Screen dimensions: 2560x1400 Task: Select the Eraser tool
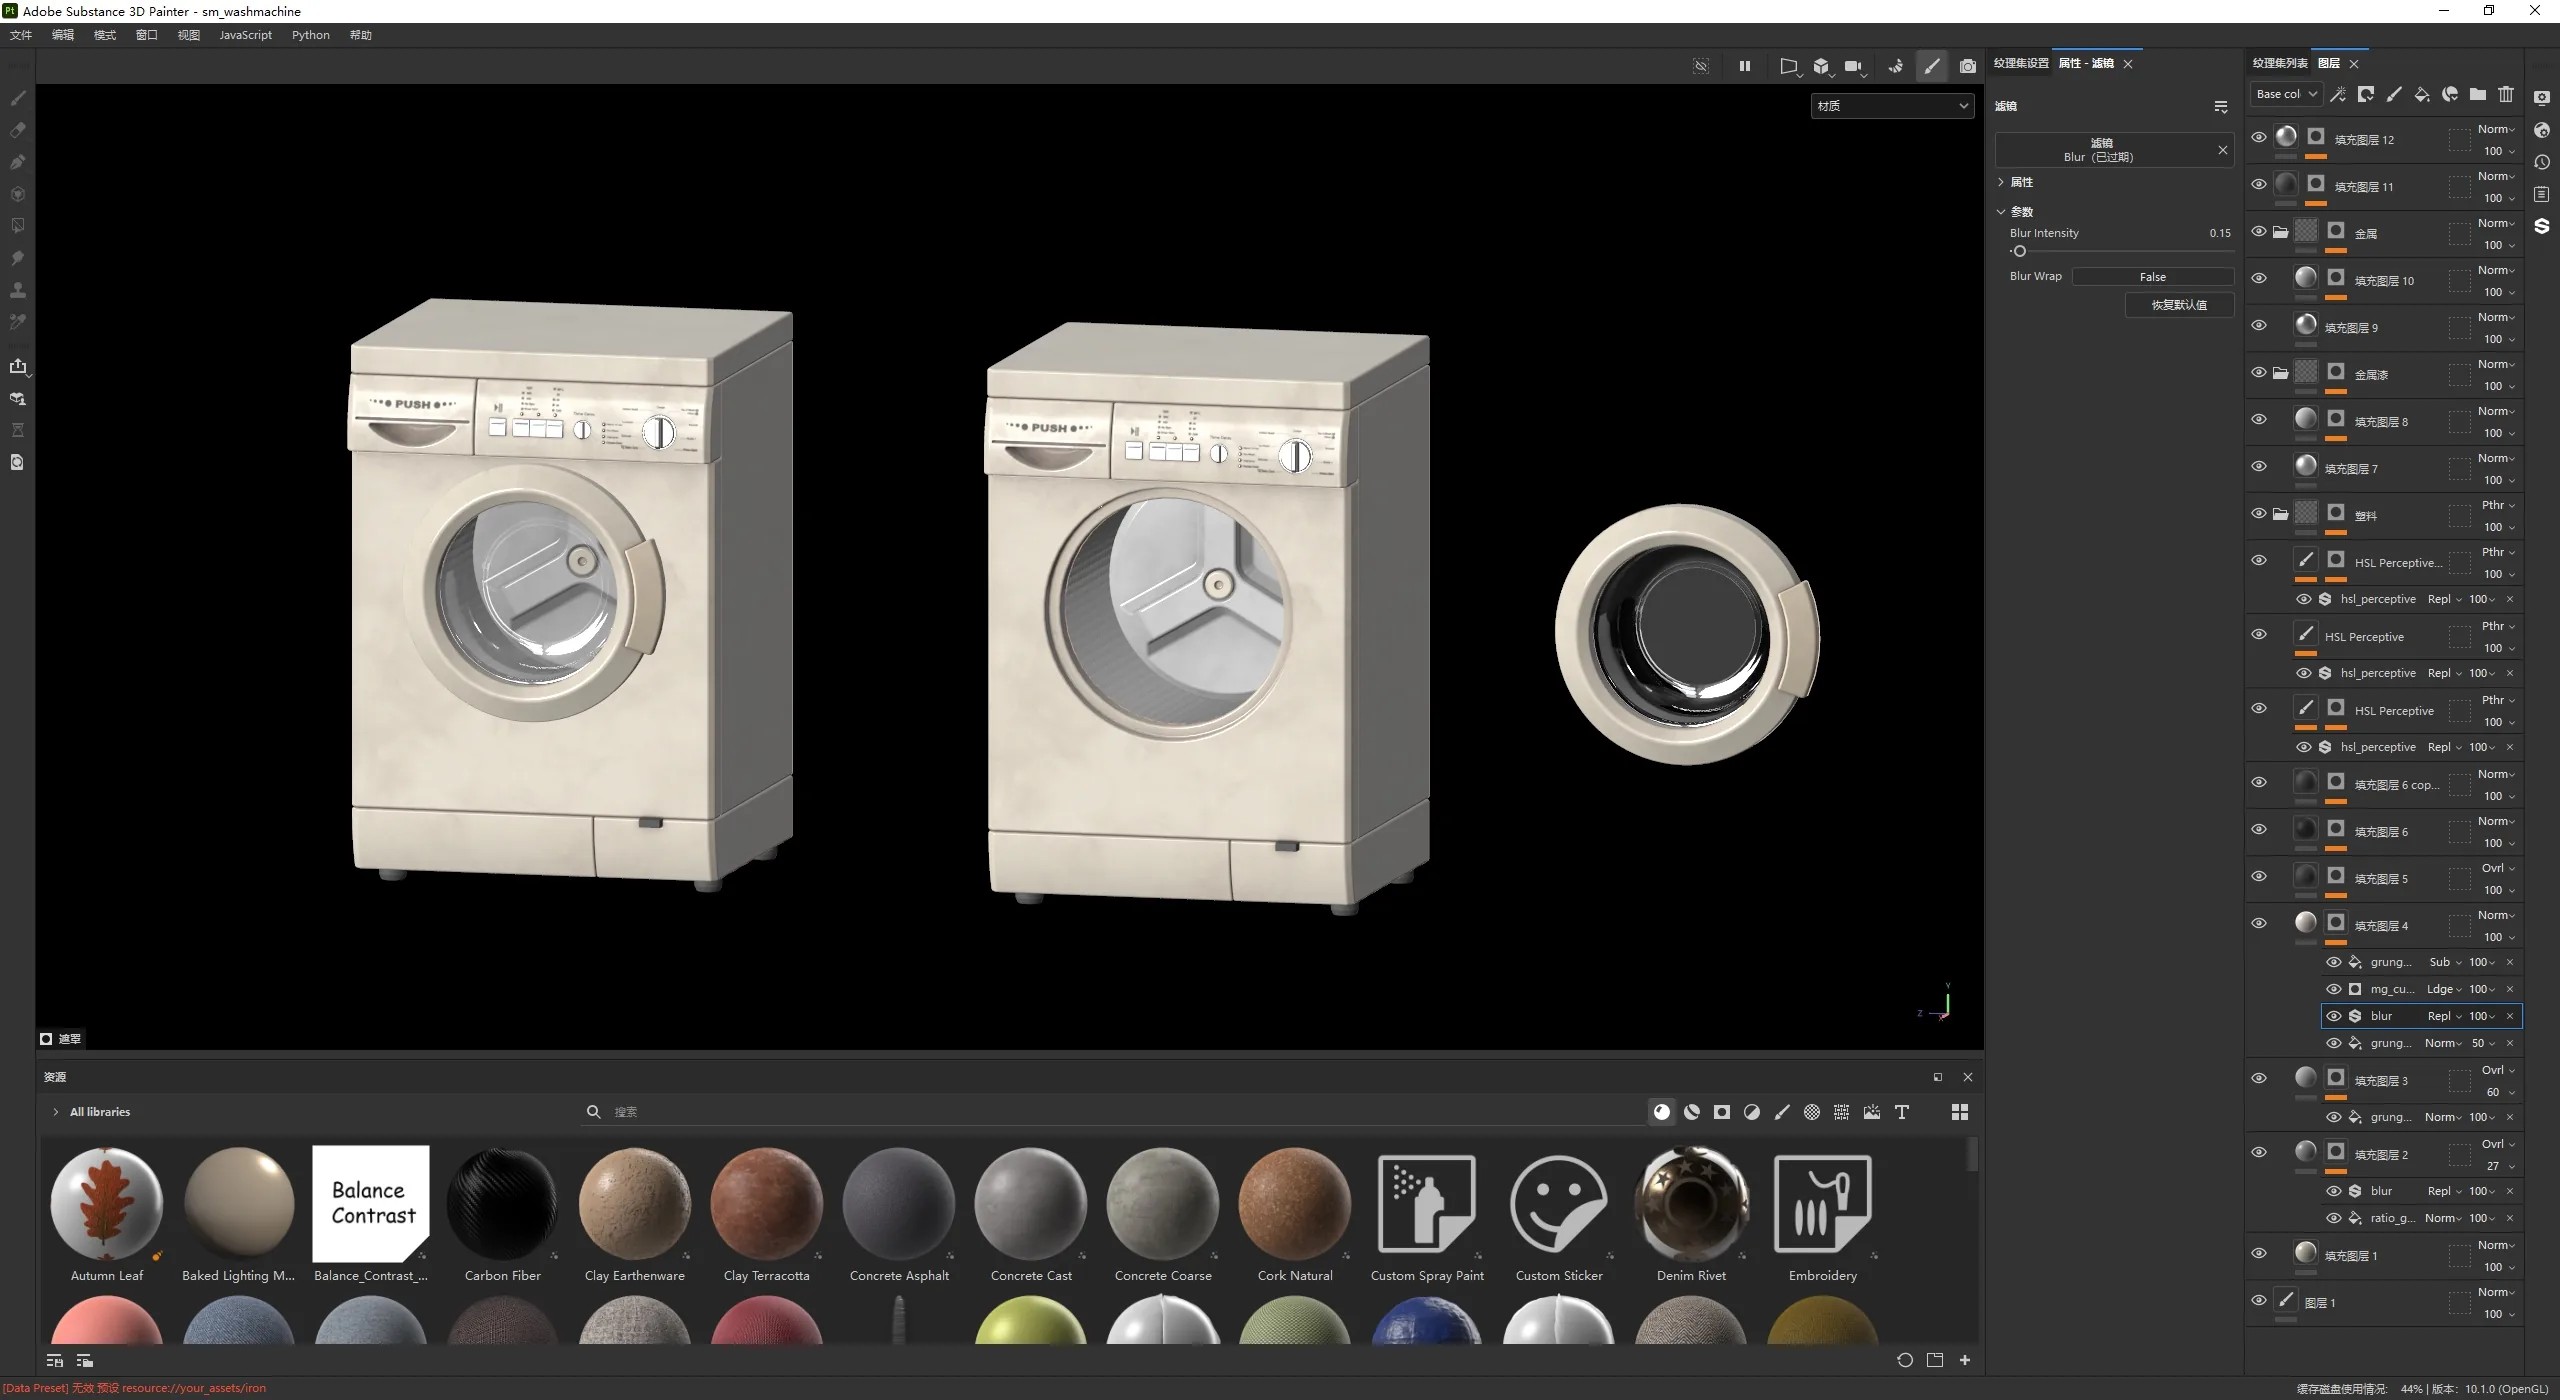17,130
